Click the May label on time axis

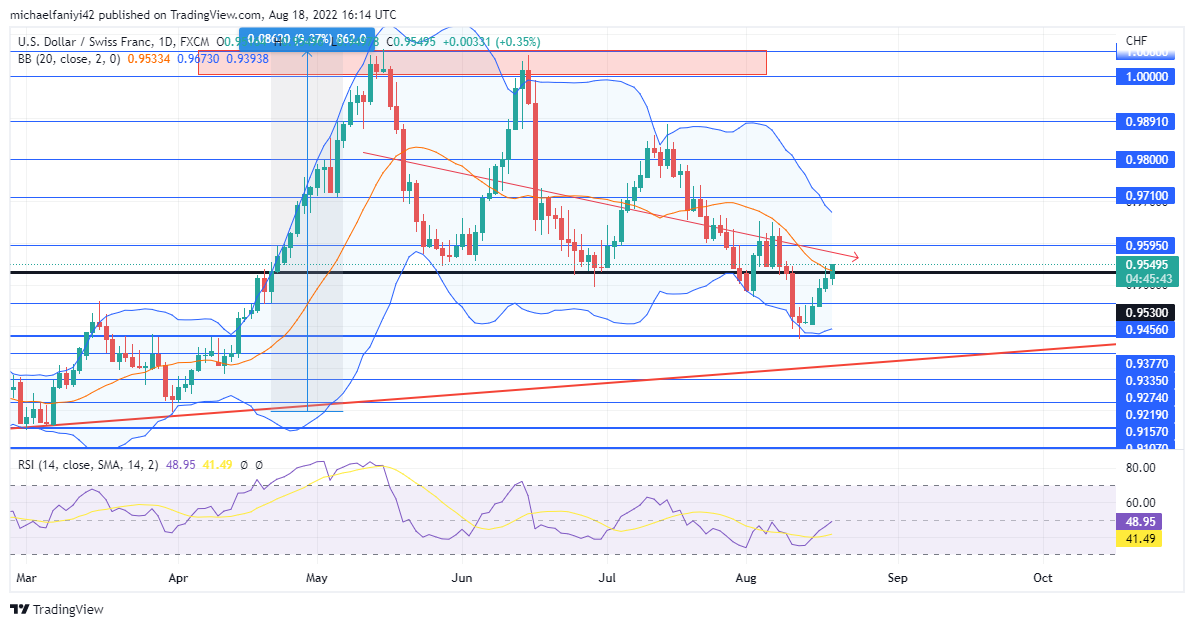tap(317, 577)
